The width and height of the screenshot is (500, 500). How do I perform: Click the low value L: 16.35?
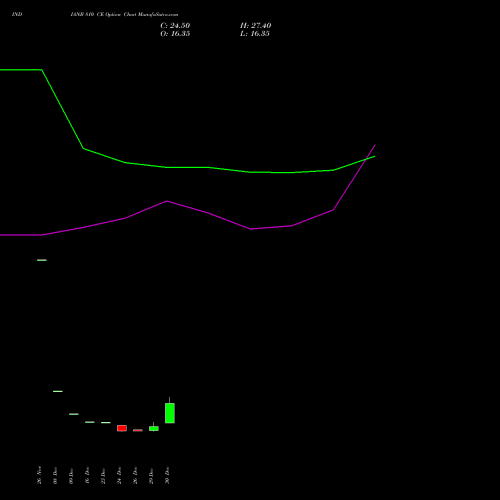point(255,34)
